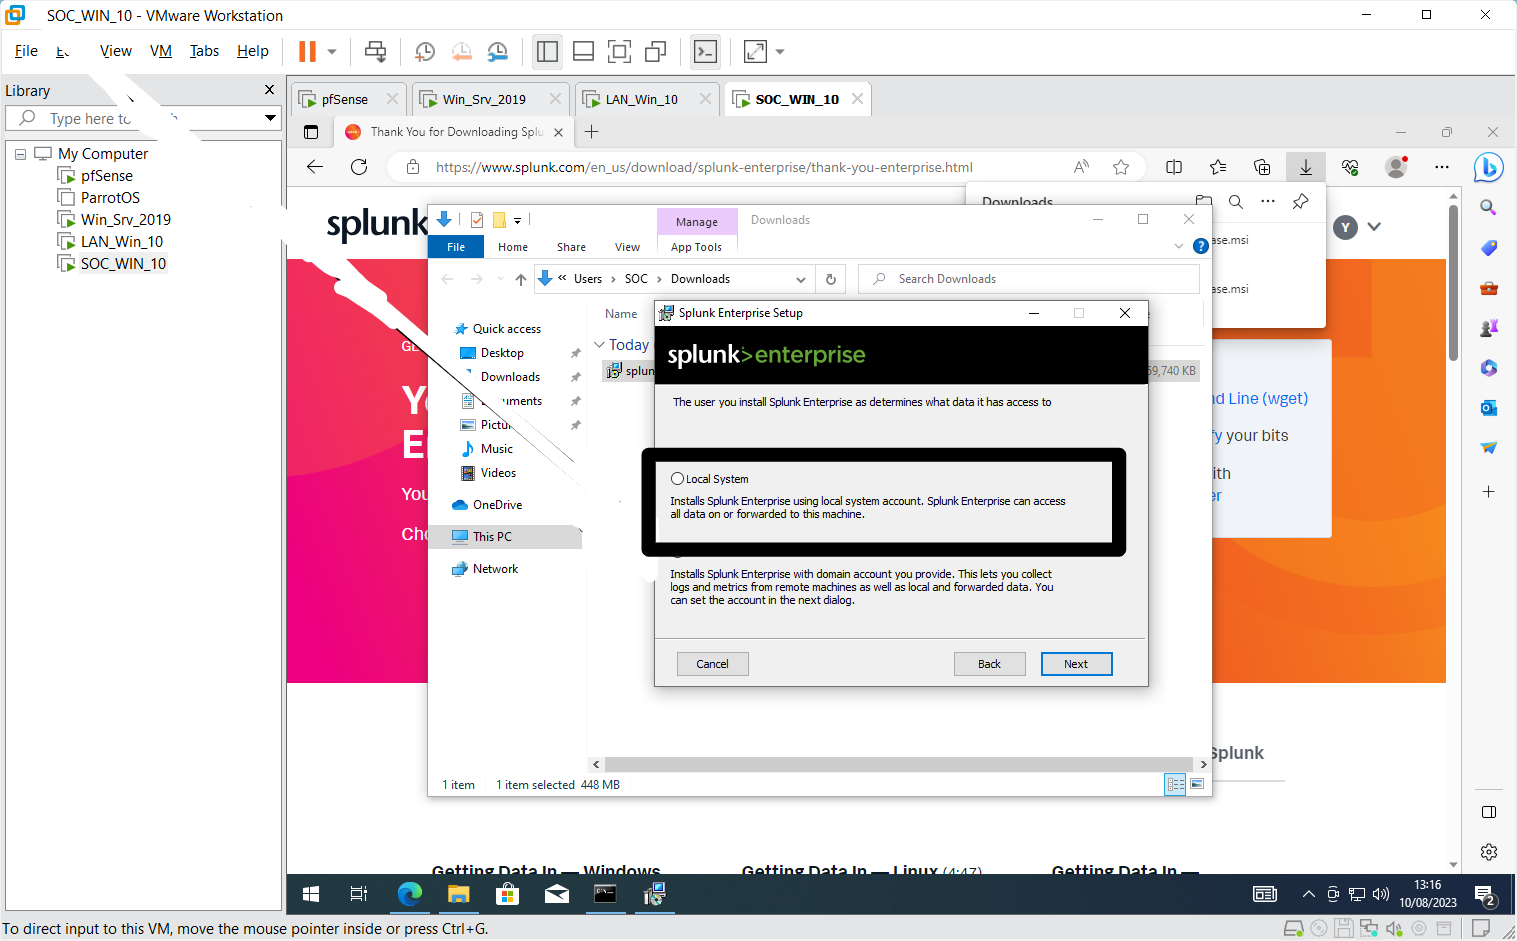Refresh the Edge browser page
Viewport: 1517px width, 941px height.
(x=359, y=167)
